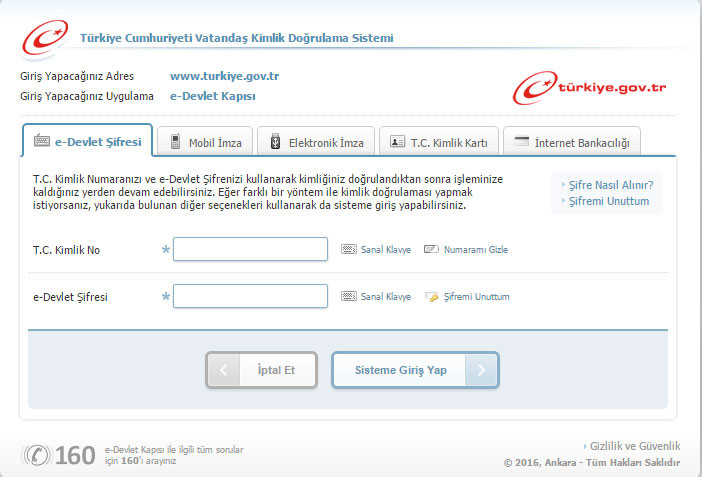
Task: Open Sanal Klavye for T.C. Kimlik No
Action: tap(376, 249)
